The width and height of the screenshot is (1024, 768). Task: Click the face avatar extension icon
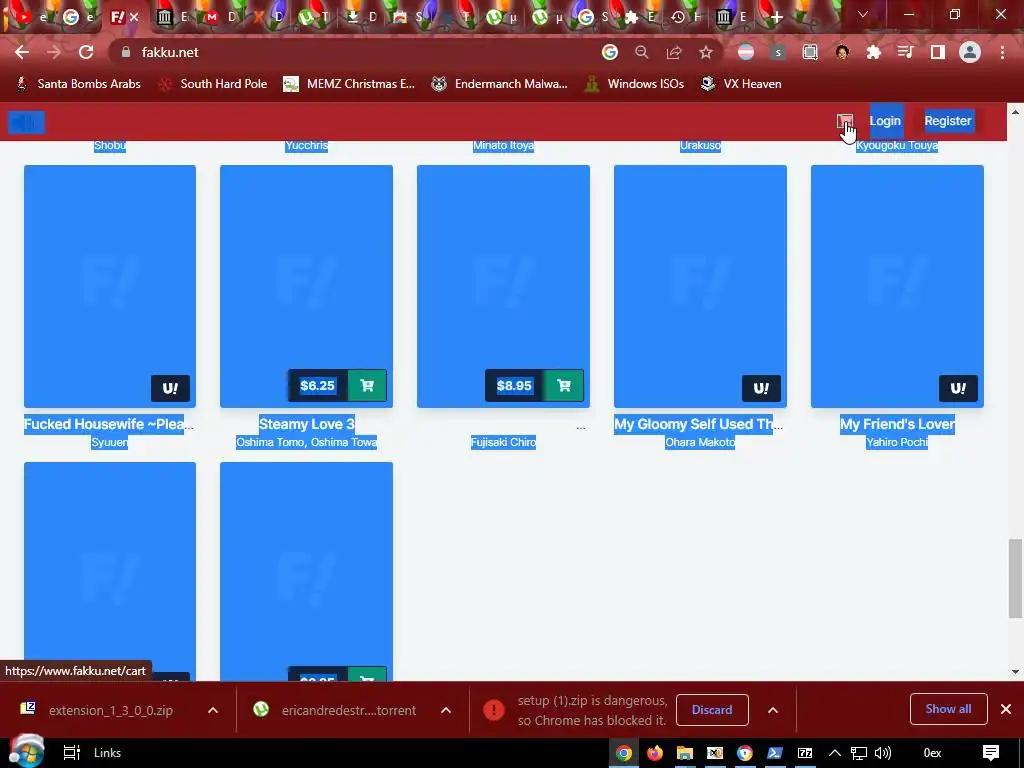coord(842,52)
